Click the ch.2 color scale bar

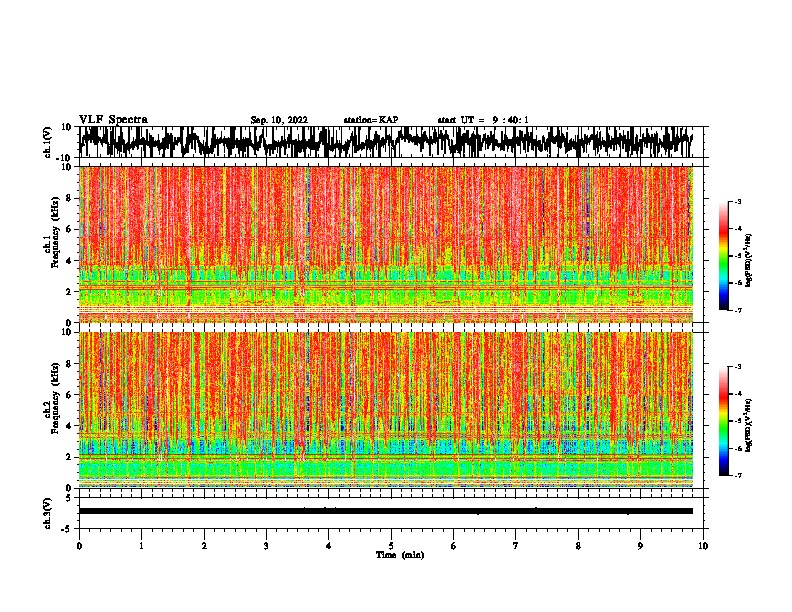click(724, 421)
